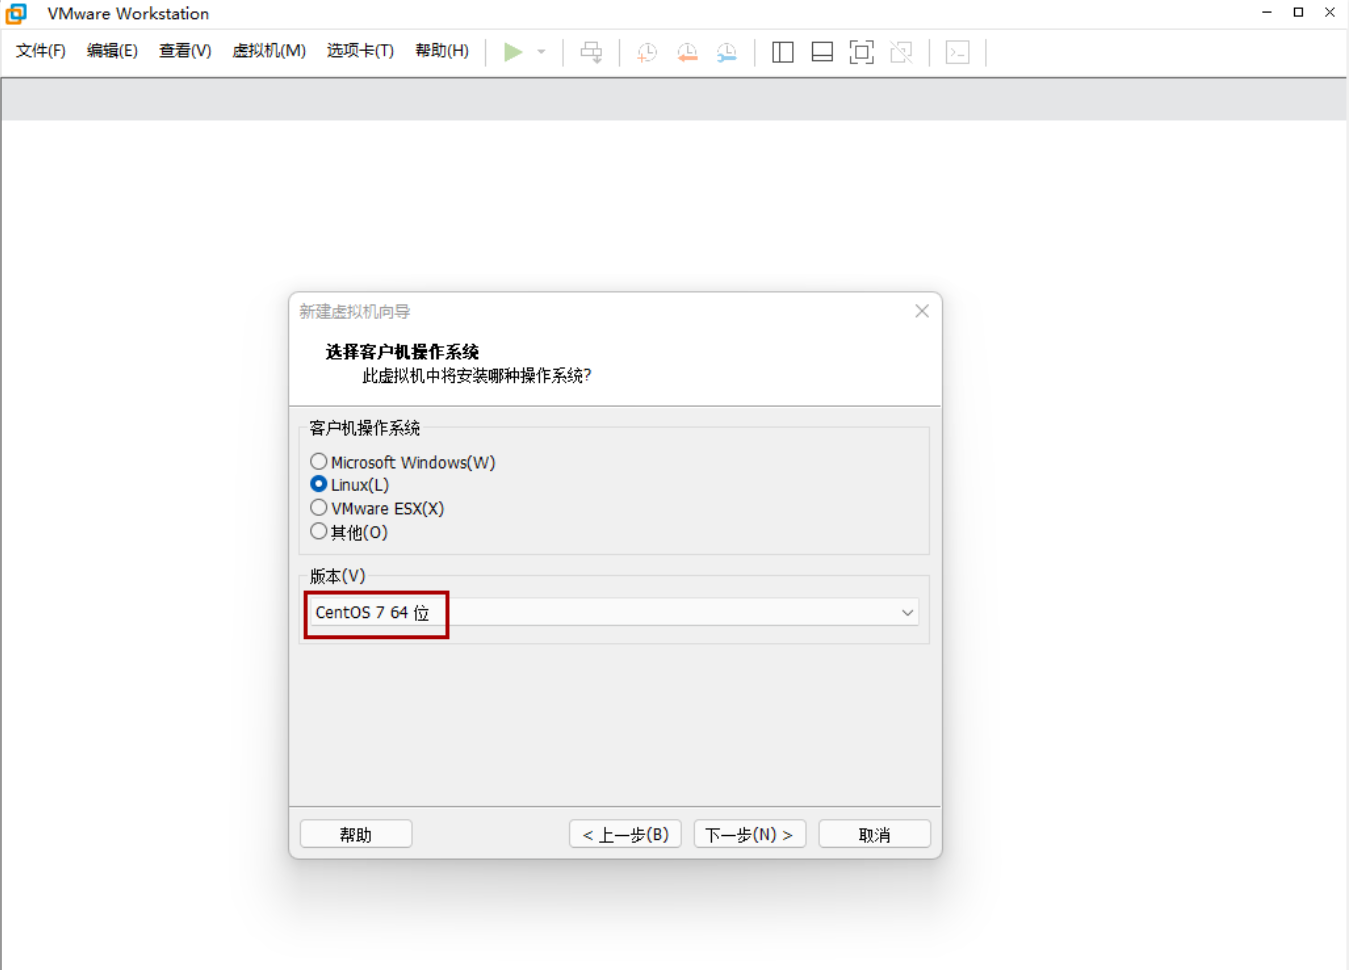Click the 帮助 button in wizard
Image resolution: width=1356 pixels, height=970 pixels.
click(356, 834)
